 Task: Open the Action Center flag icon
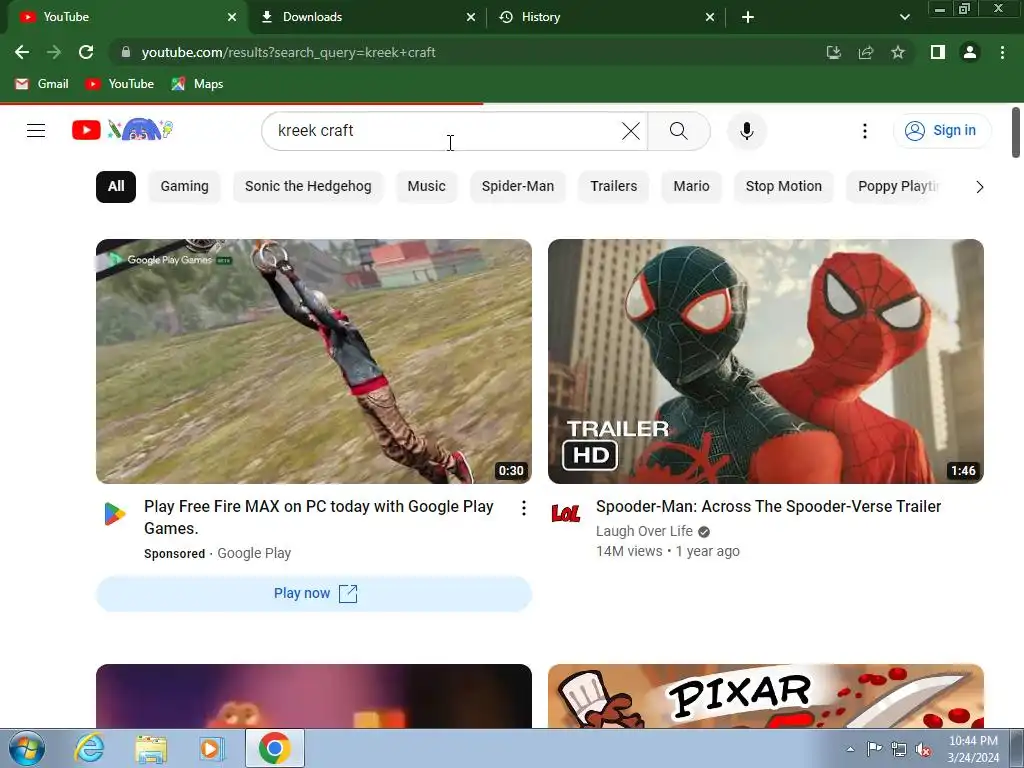click(x=874, y=749)
